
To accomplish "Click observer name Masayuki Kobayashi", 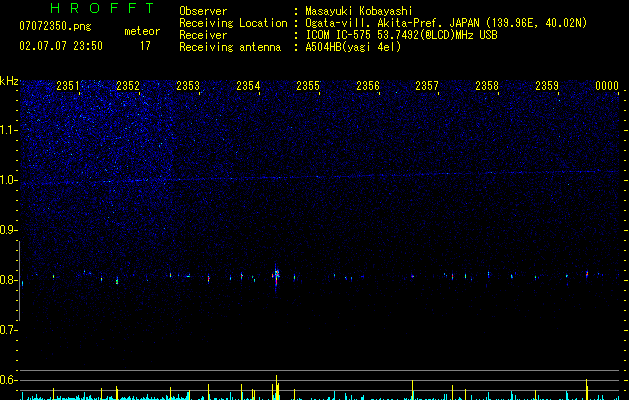I will (359, 11).
